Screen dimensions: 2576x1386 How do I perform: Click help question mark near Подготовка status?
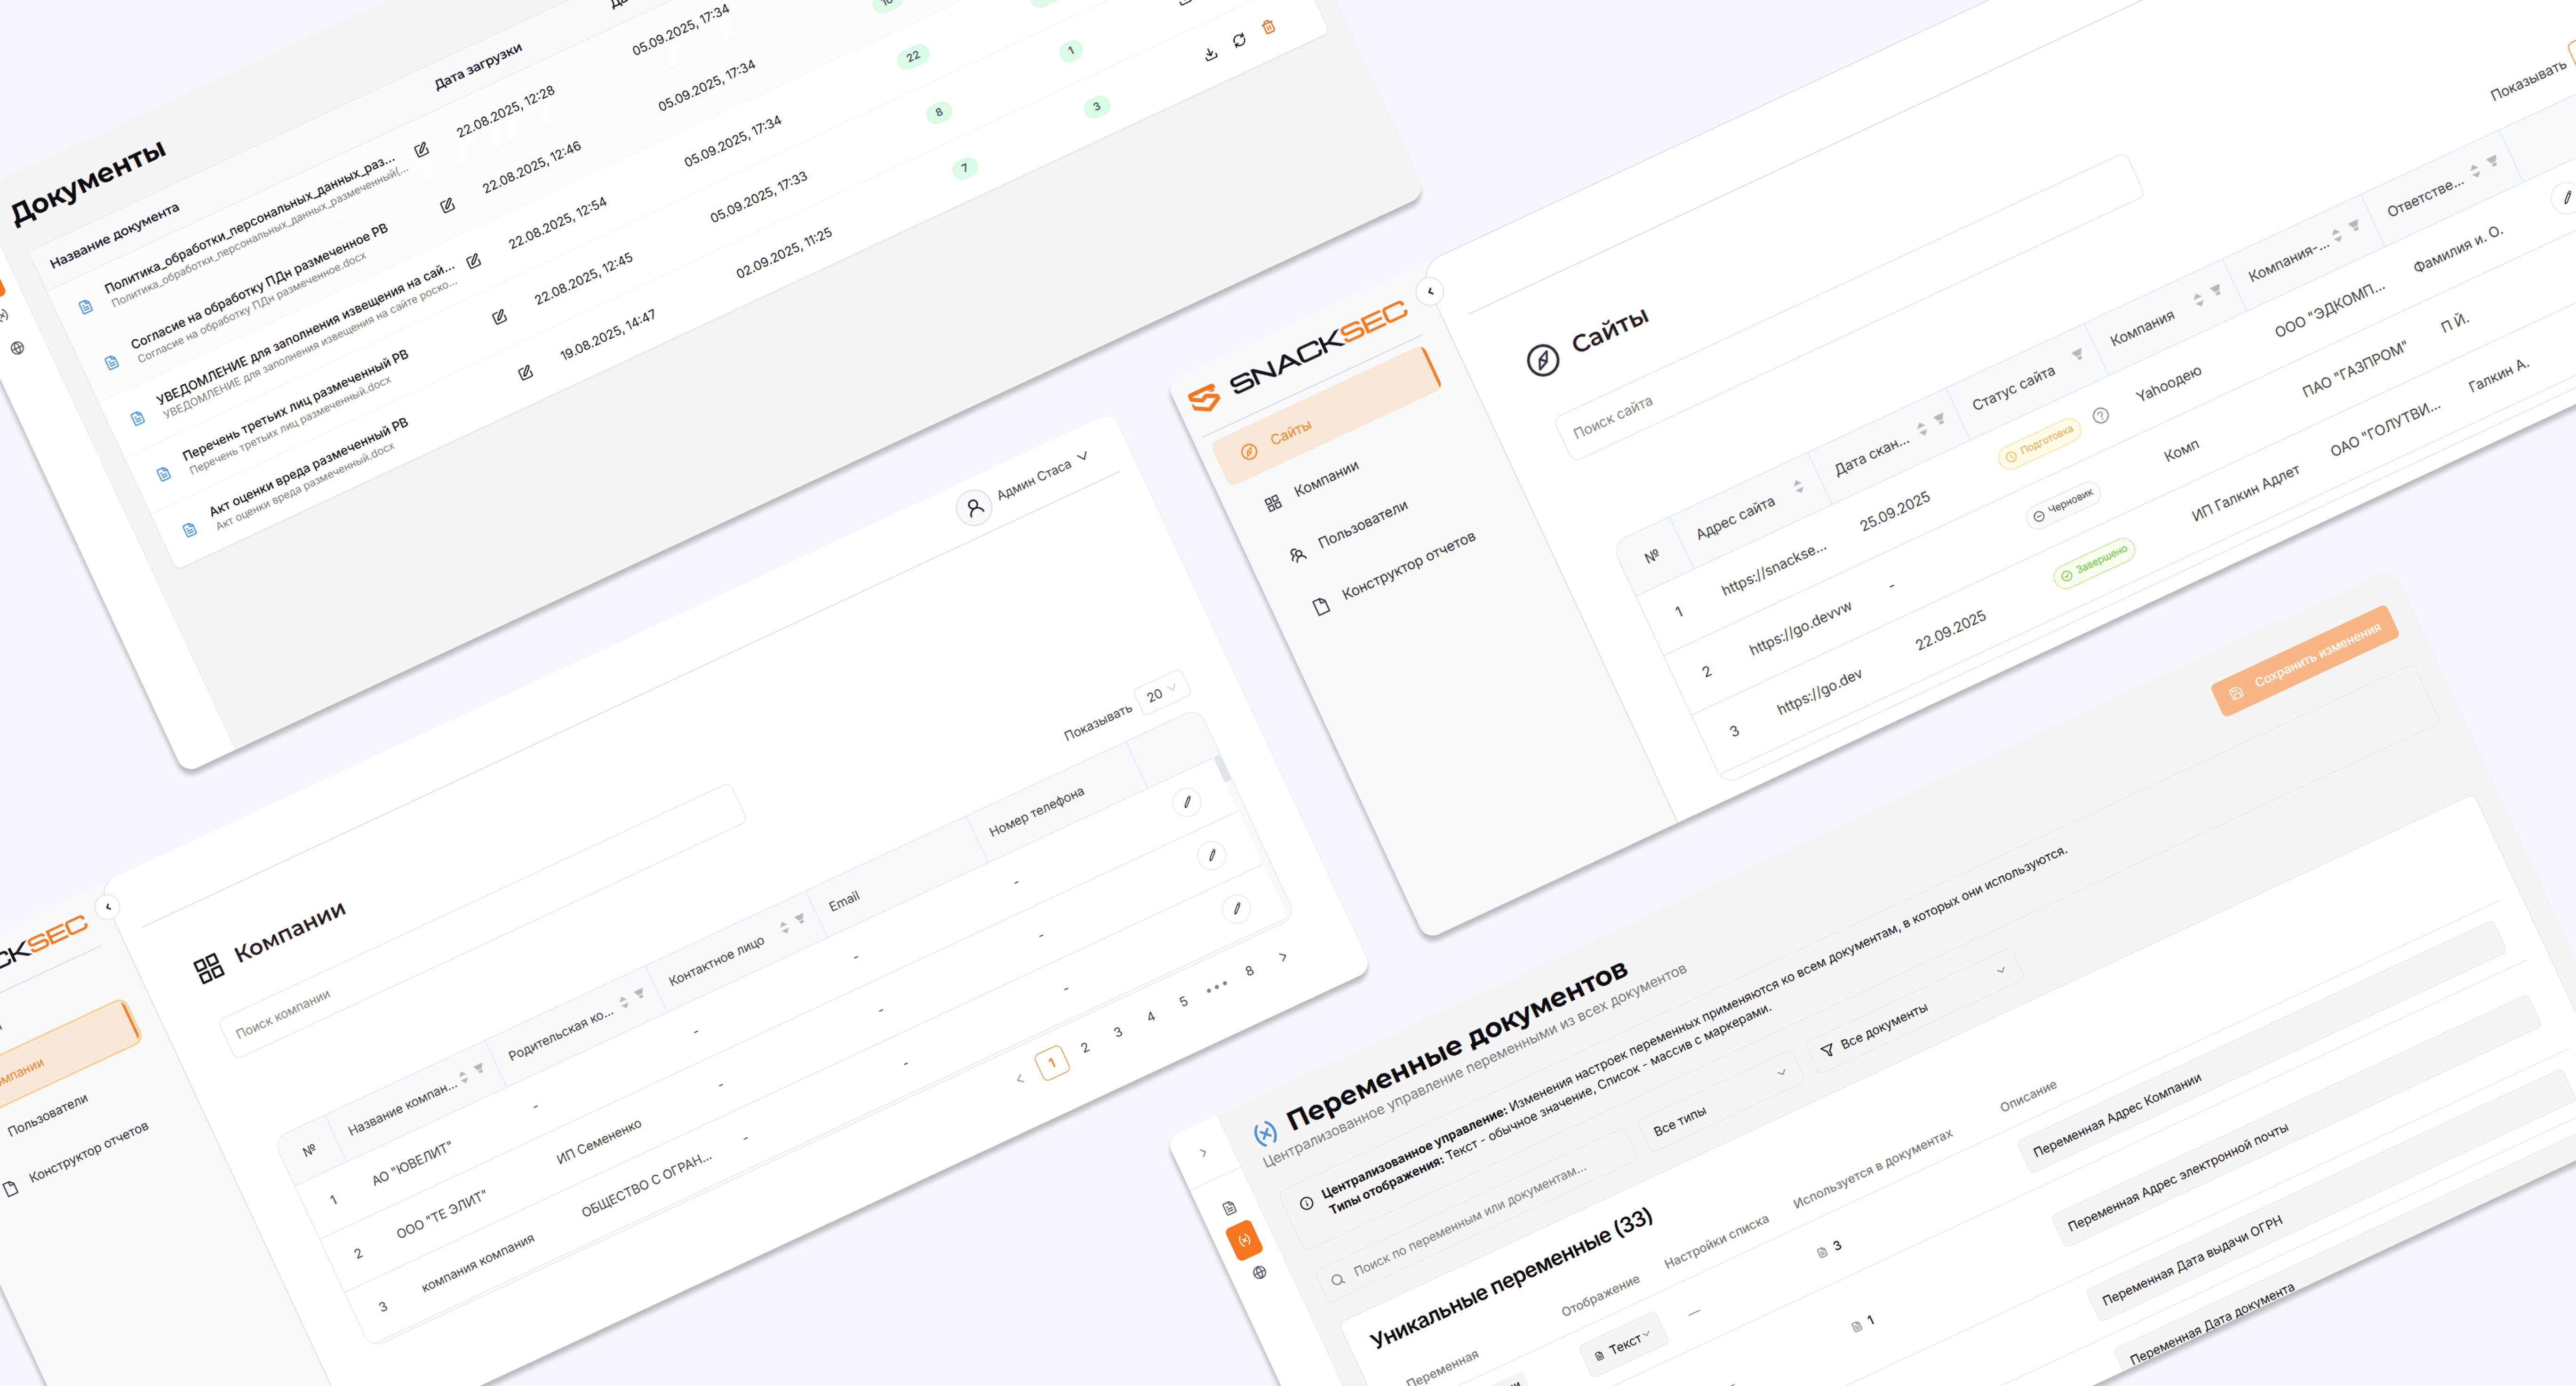(2100, 415)
